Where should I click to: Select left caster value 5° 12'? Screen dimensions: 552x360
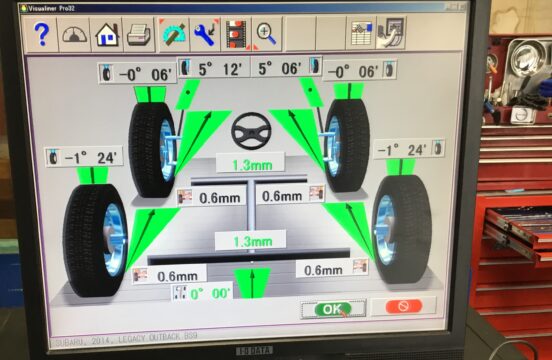coord(215,68)
